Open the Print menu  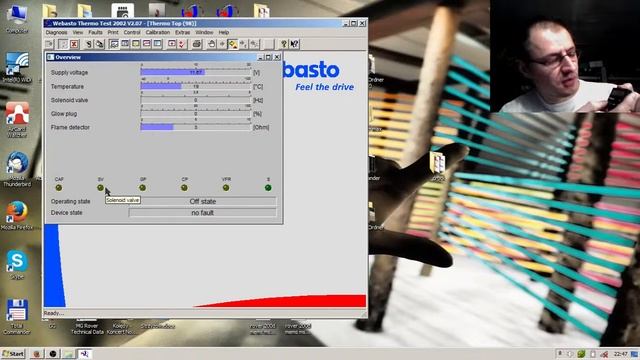tap(113, 32)
